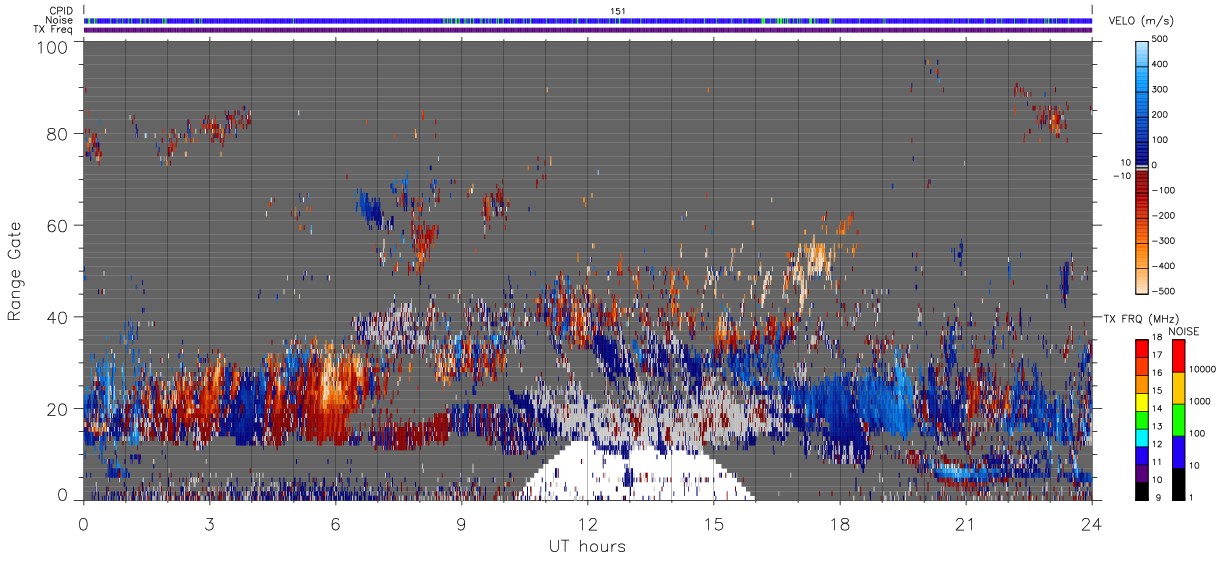Click the 24 tick on UT hours axis
Screen dimensions: 1228x567
click(1092, 524)
